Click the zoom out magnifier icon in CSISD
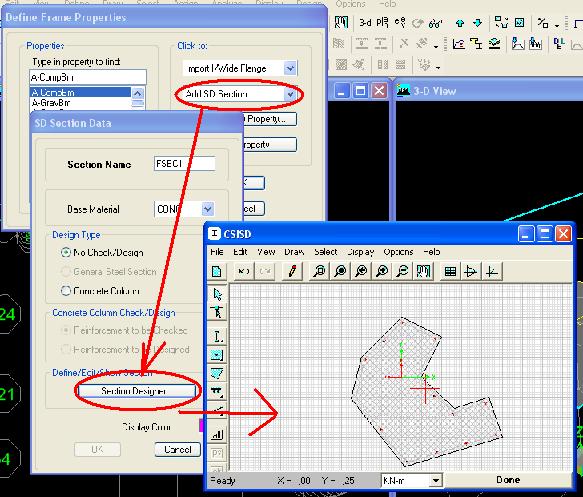The height and width of the screenshot is (497, 583). pos(402,271)
